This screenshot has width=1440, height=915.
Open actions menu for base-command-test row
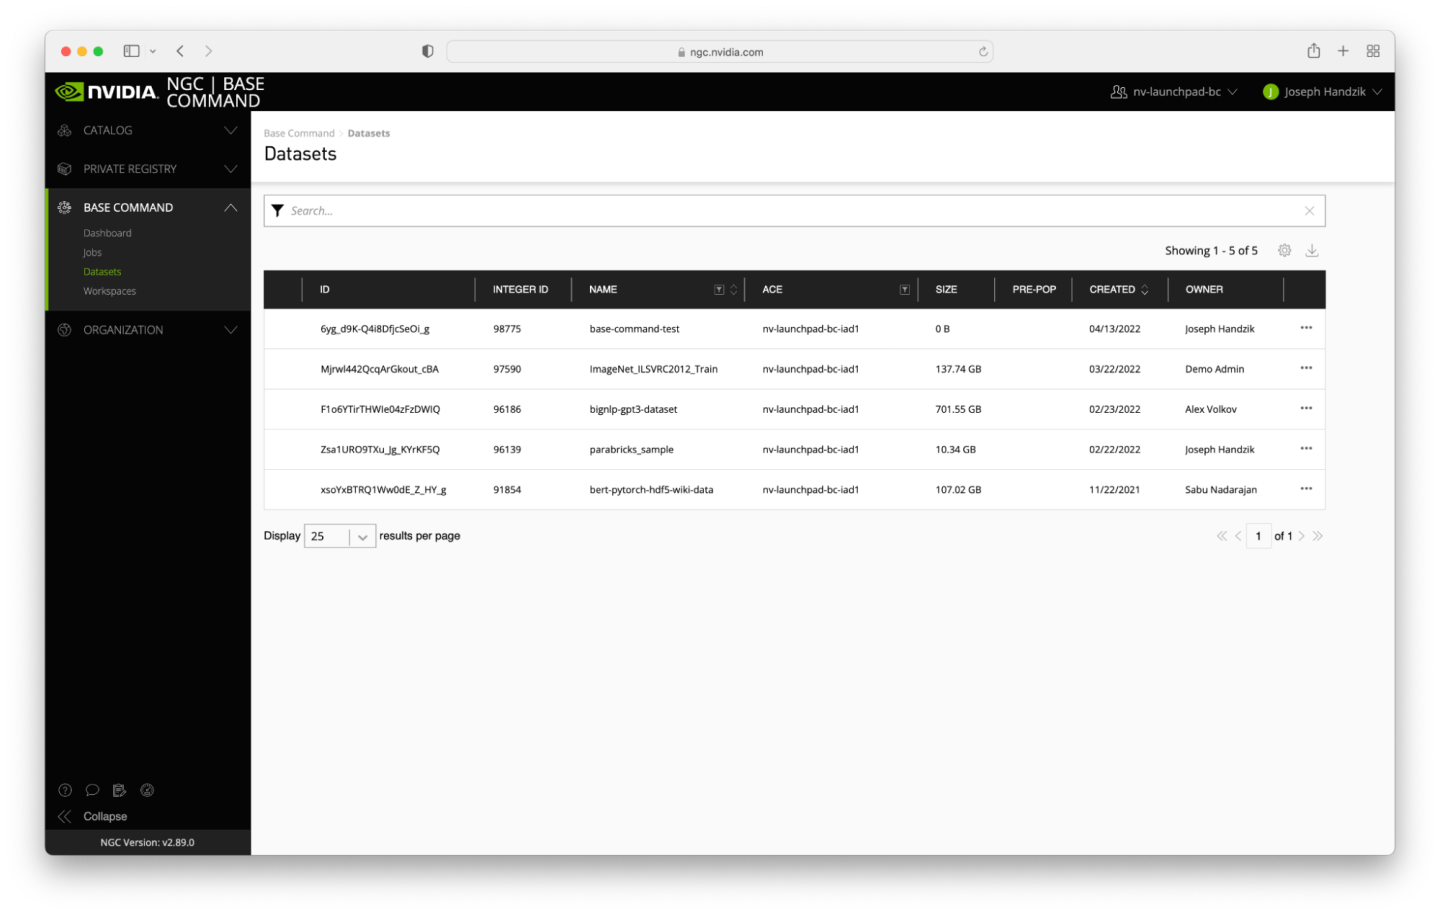pyautogui.click(x=1306, y=328)
